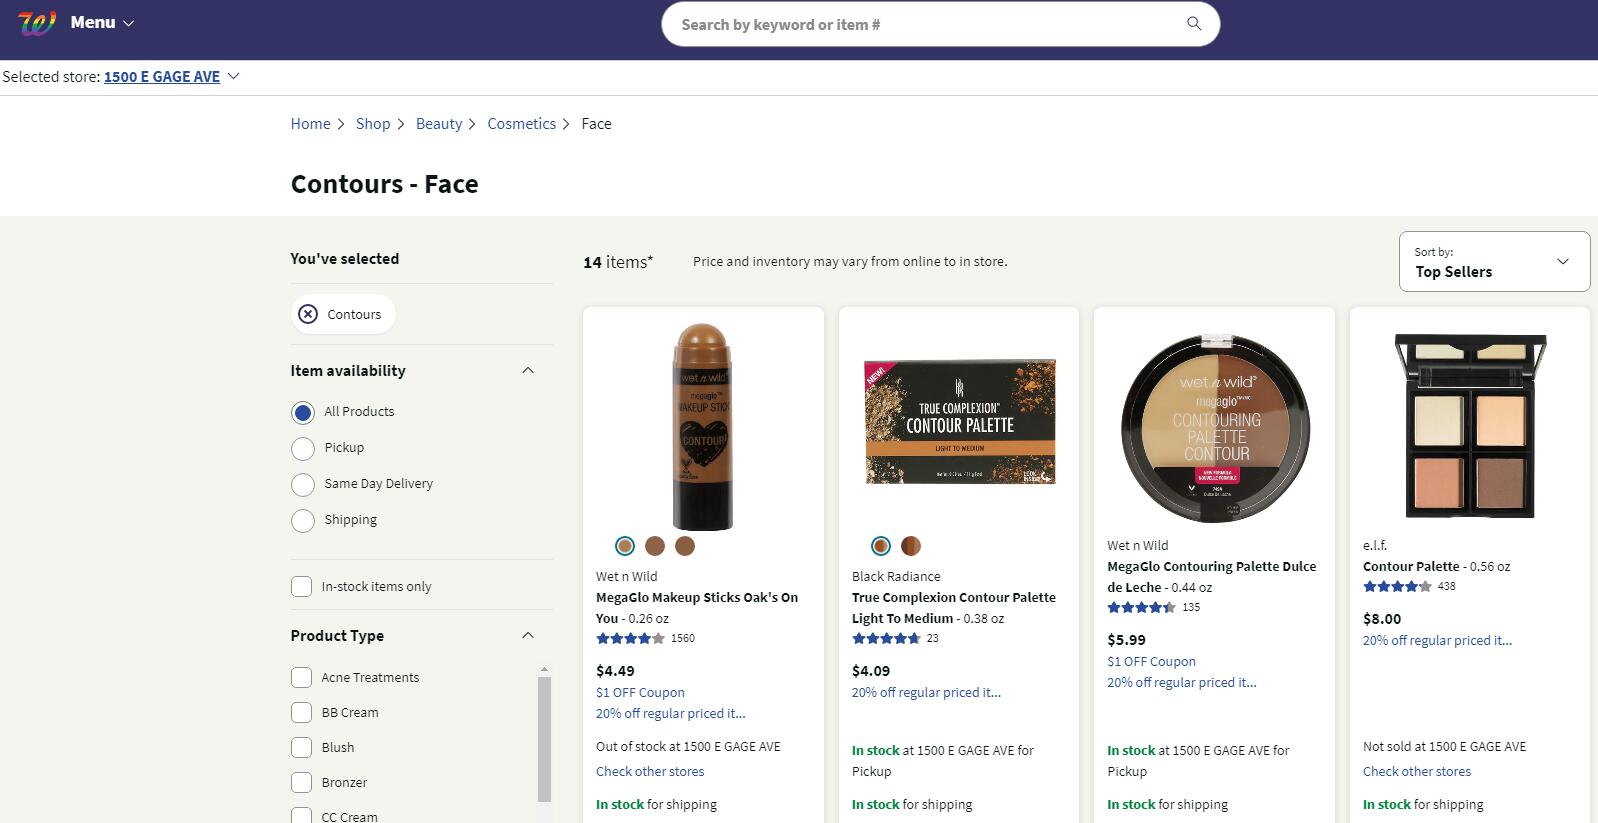Screen dimensions: 1598x823
Task: Check the Bronzer product type filter
Action: click(301, 782)
